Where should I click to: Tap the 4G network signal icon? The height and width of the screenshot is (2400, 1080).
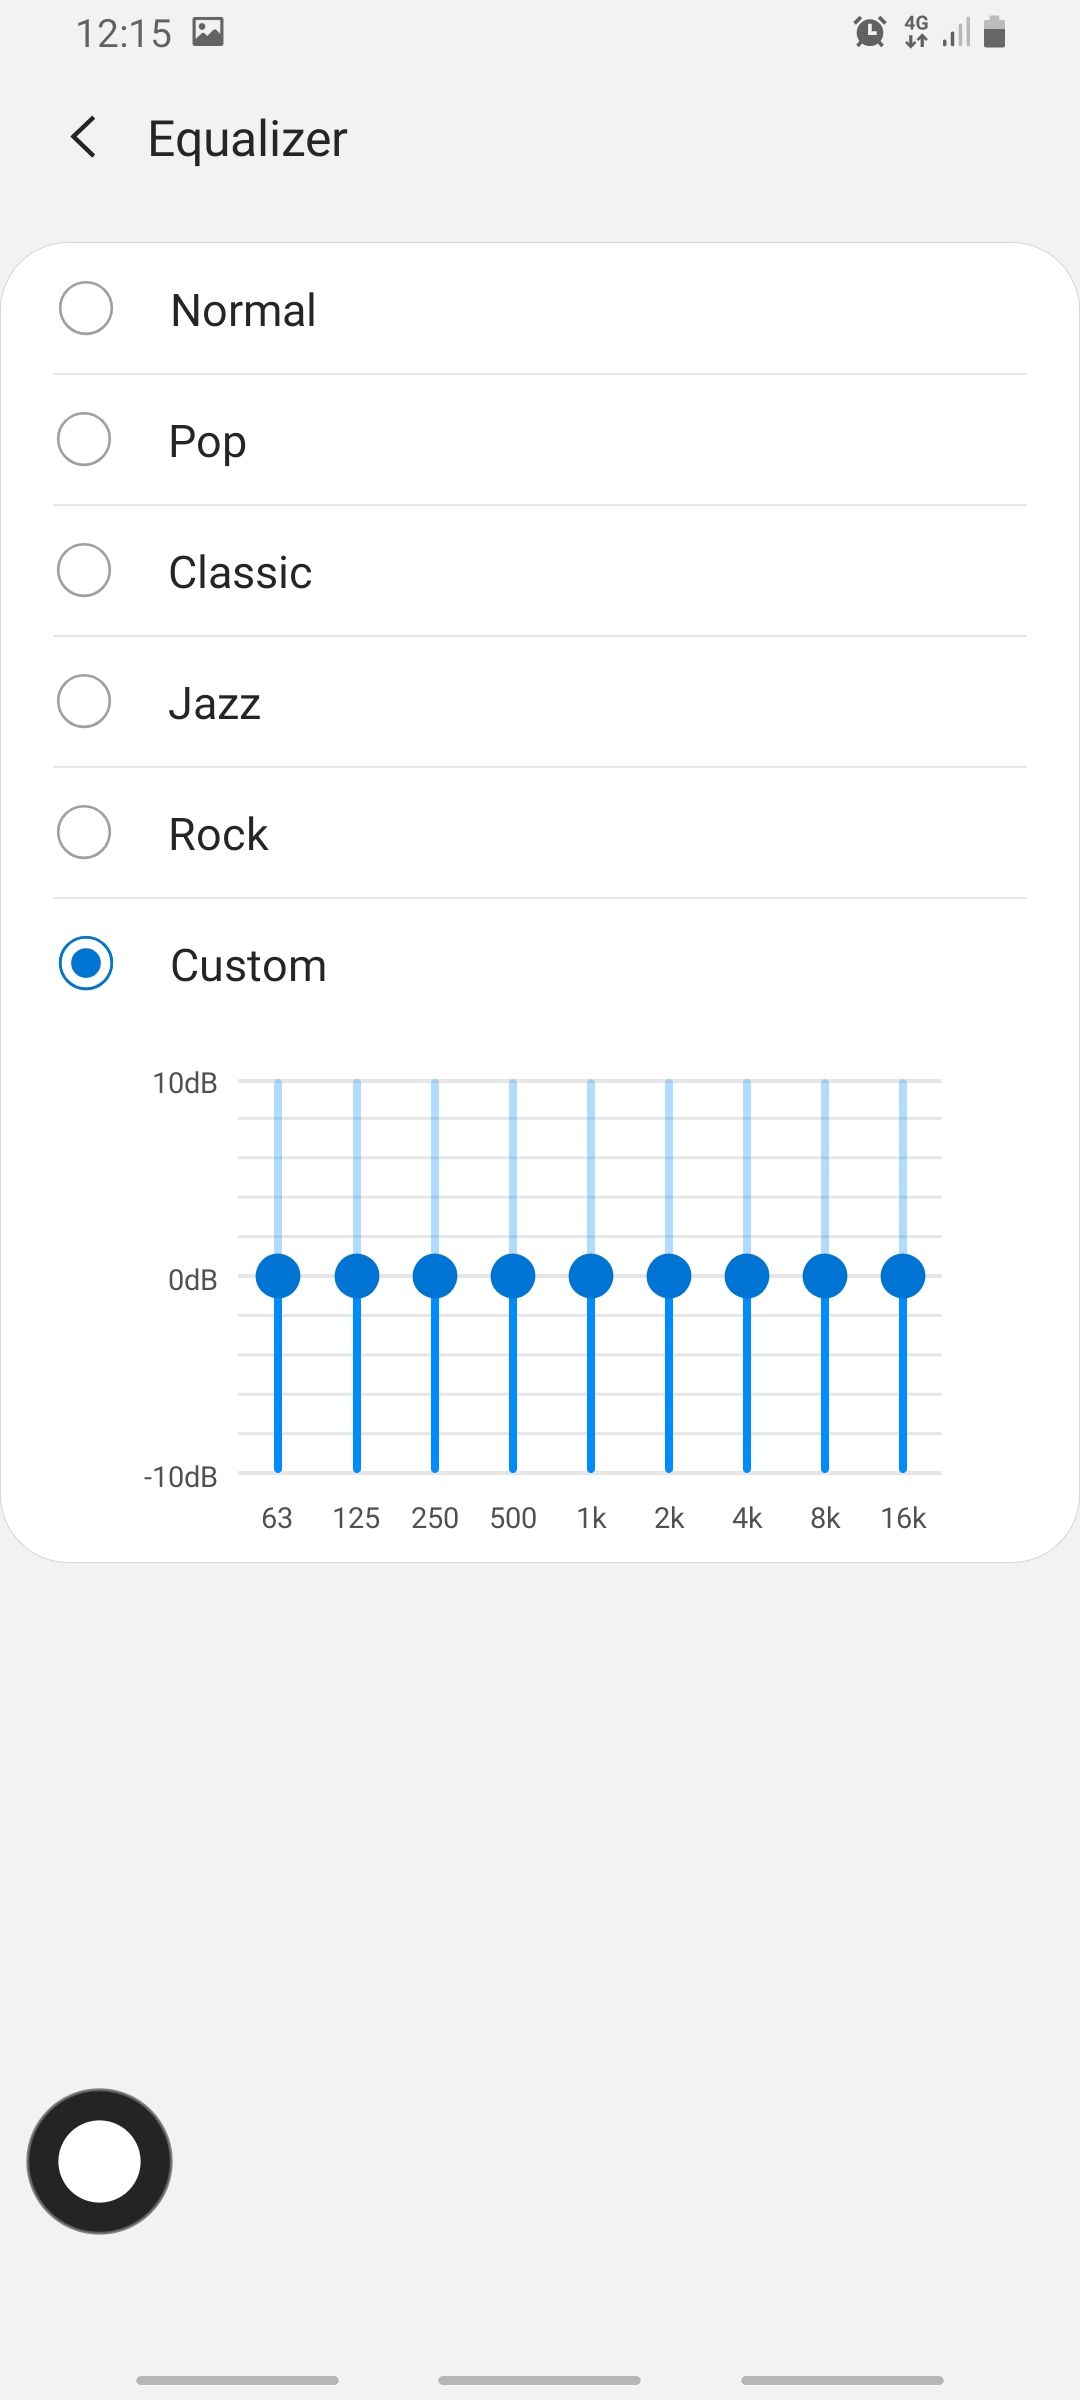point(916,32)
